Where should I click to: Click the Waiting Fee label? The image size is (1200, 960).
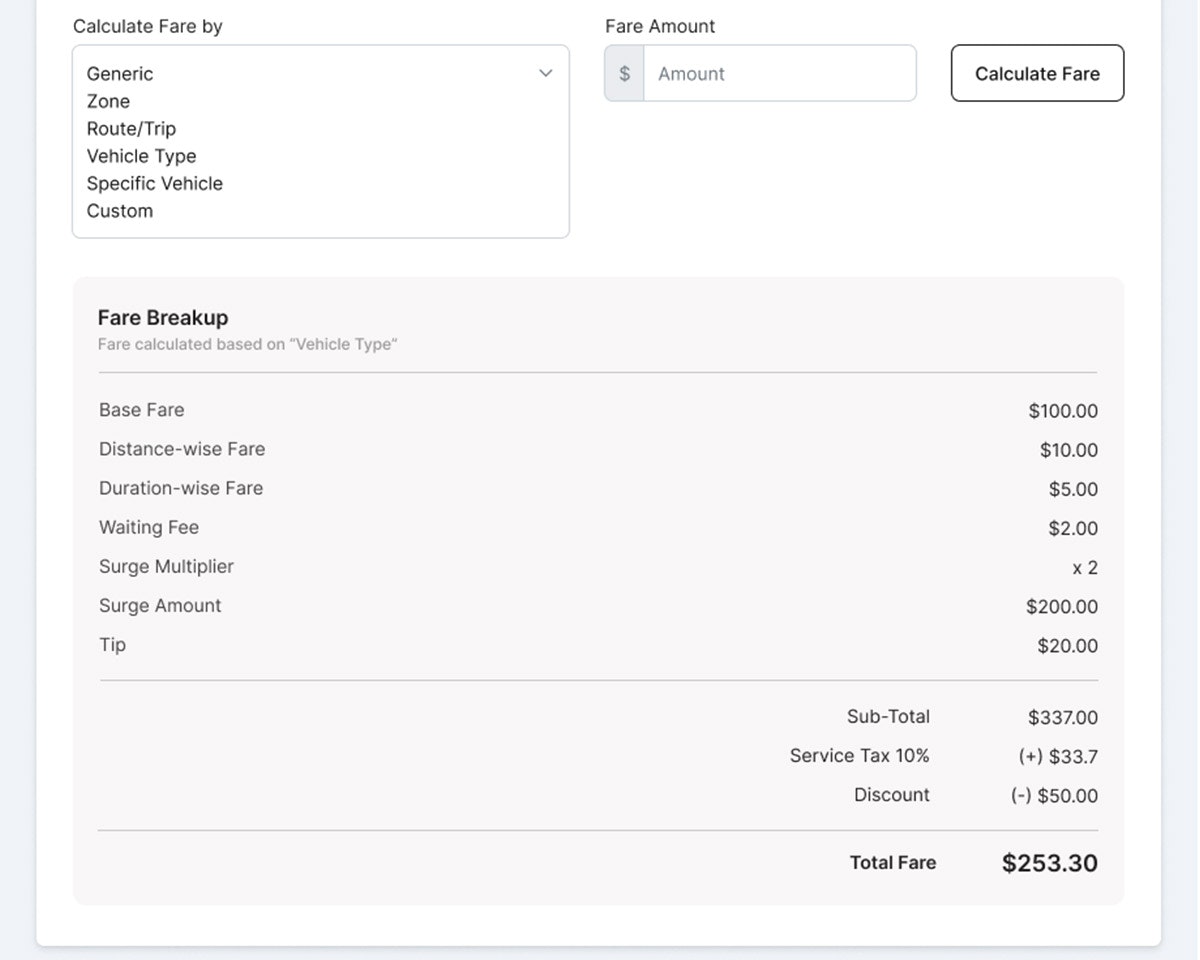[149, 527]
